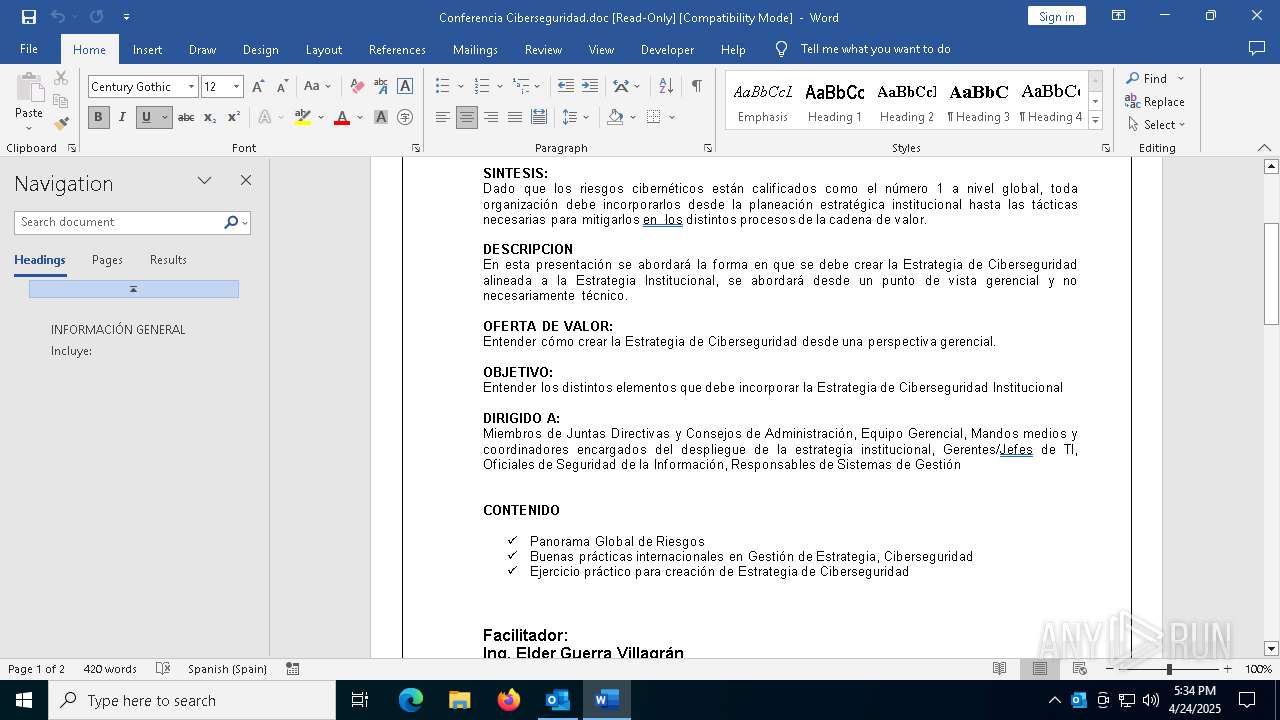Image resolution: width=1280 pixels, height=720 pixels.
Task: Switch to Insert ribbon tab
Action: tap(147, 49)
